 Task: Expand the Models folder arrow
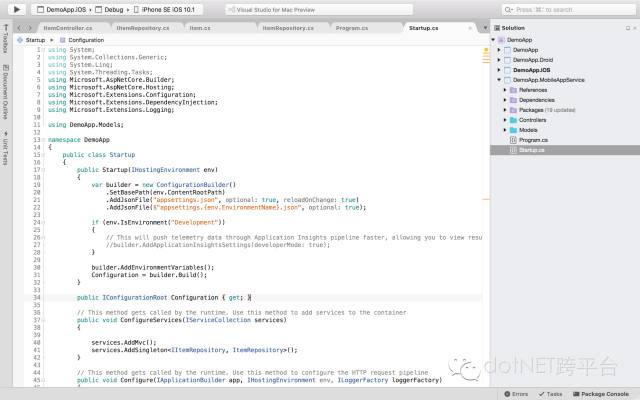(505, 130)
